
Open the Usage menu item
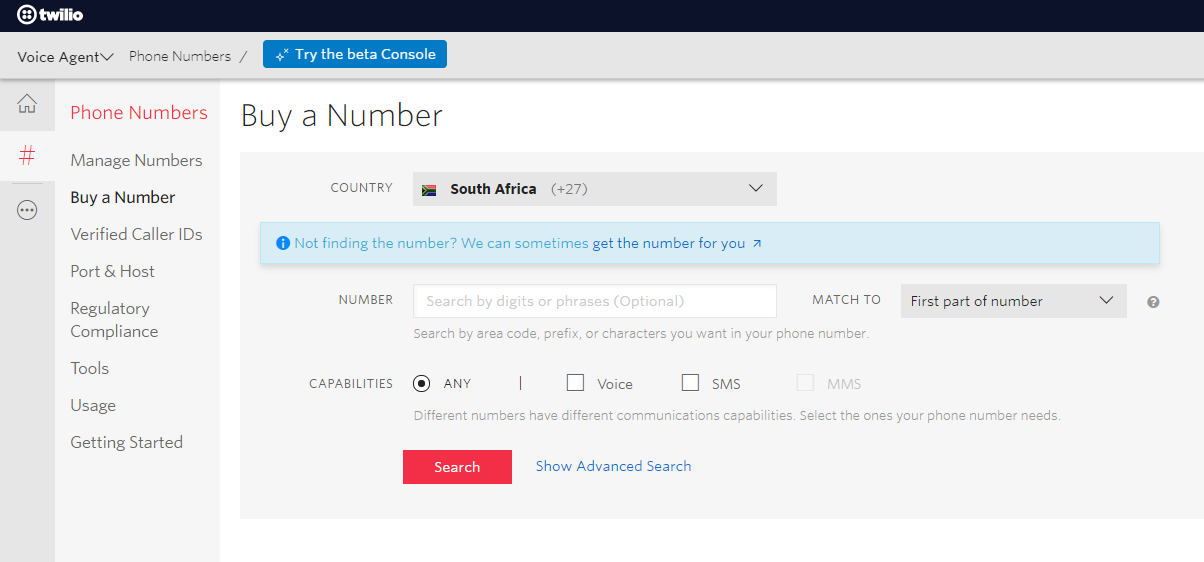93,405
